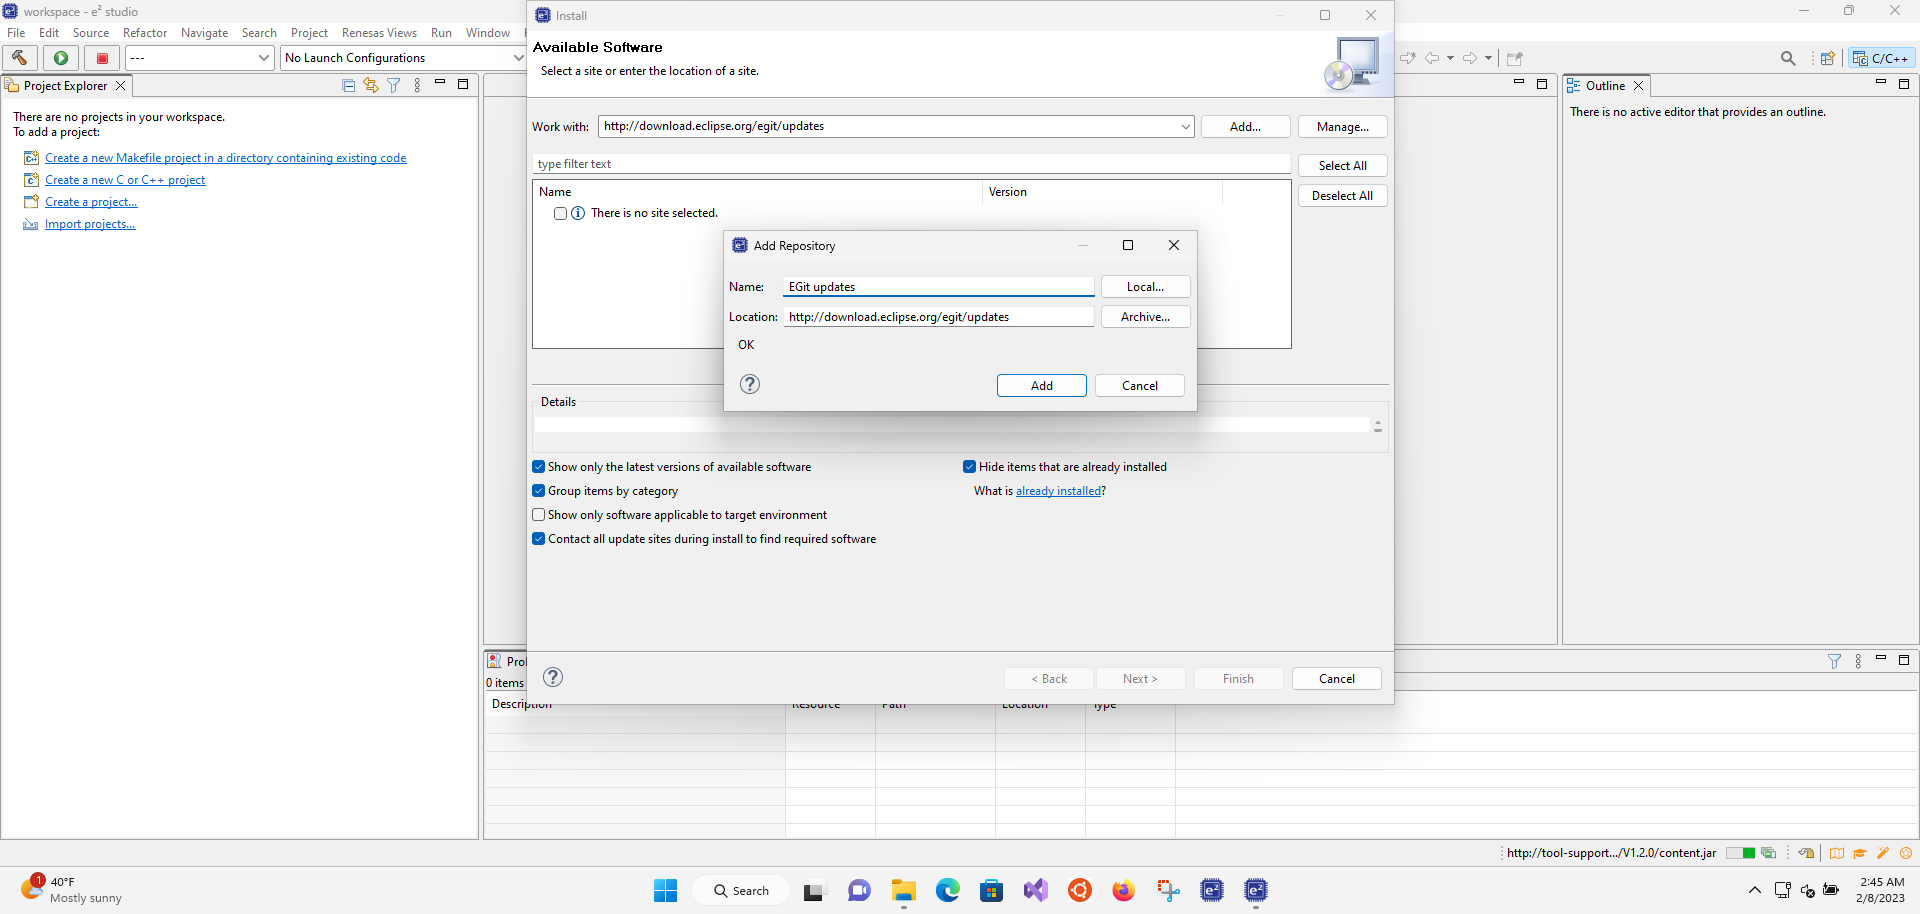This screenshot has height=914, width=1920.
Task: Click Create a new C or C++ project link
Action: pyautogui.click(x=125, y=180)
